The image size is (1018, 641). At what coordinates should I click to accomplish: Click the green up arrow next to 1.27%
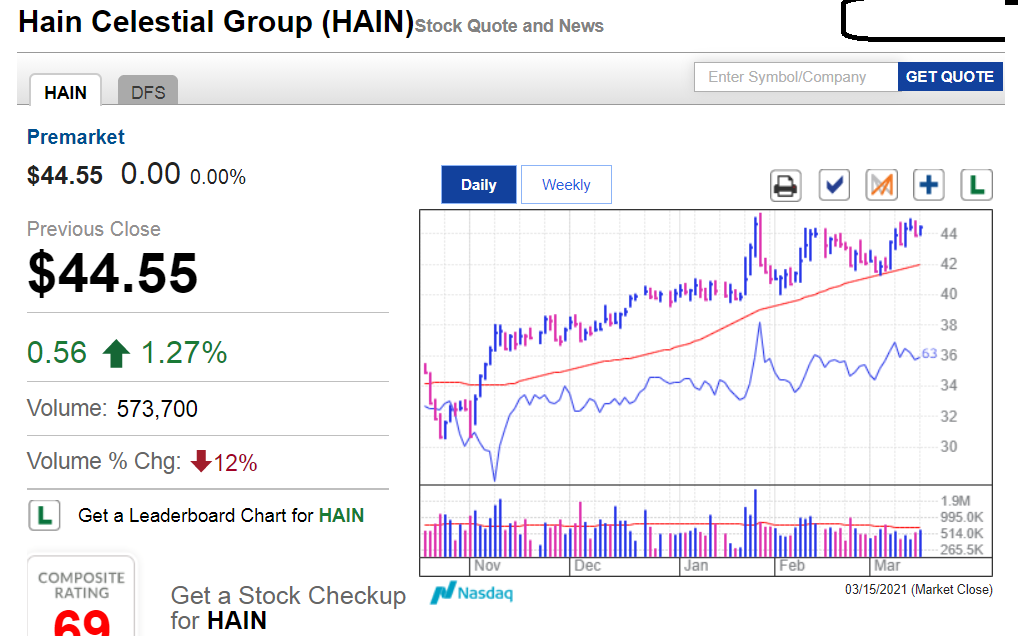pyautogui.click(x=116, y=354)
